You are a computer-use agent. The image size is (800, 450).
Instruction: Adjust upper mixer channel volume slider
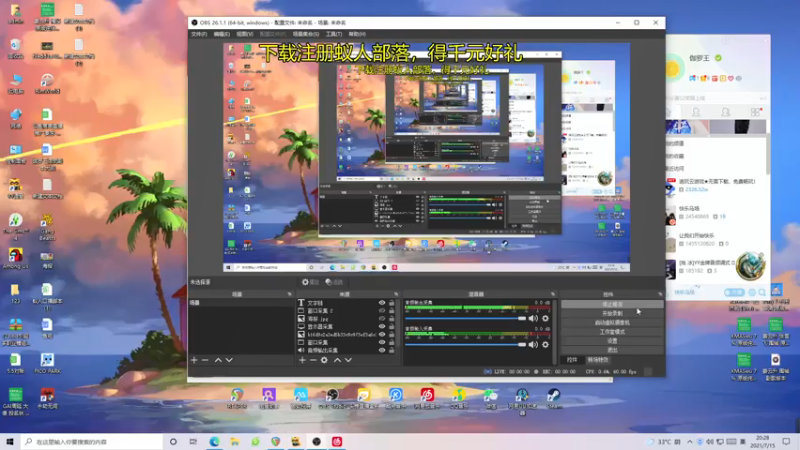465,318
